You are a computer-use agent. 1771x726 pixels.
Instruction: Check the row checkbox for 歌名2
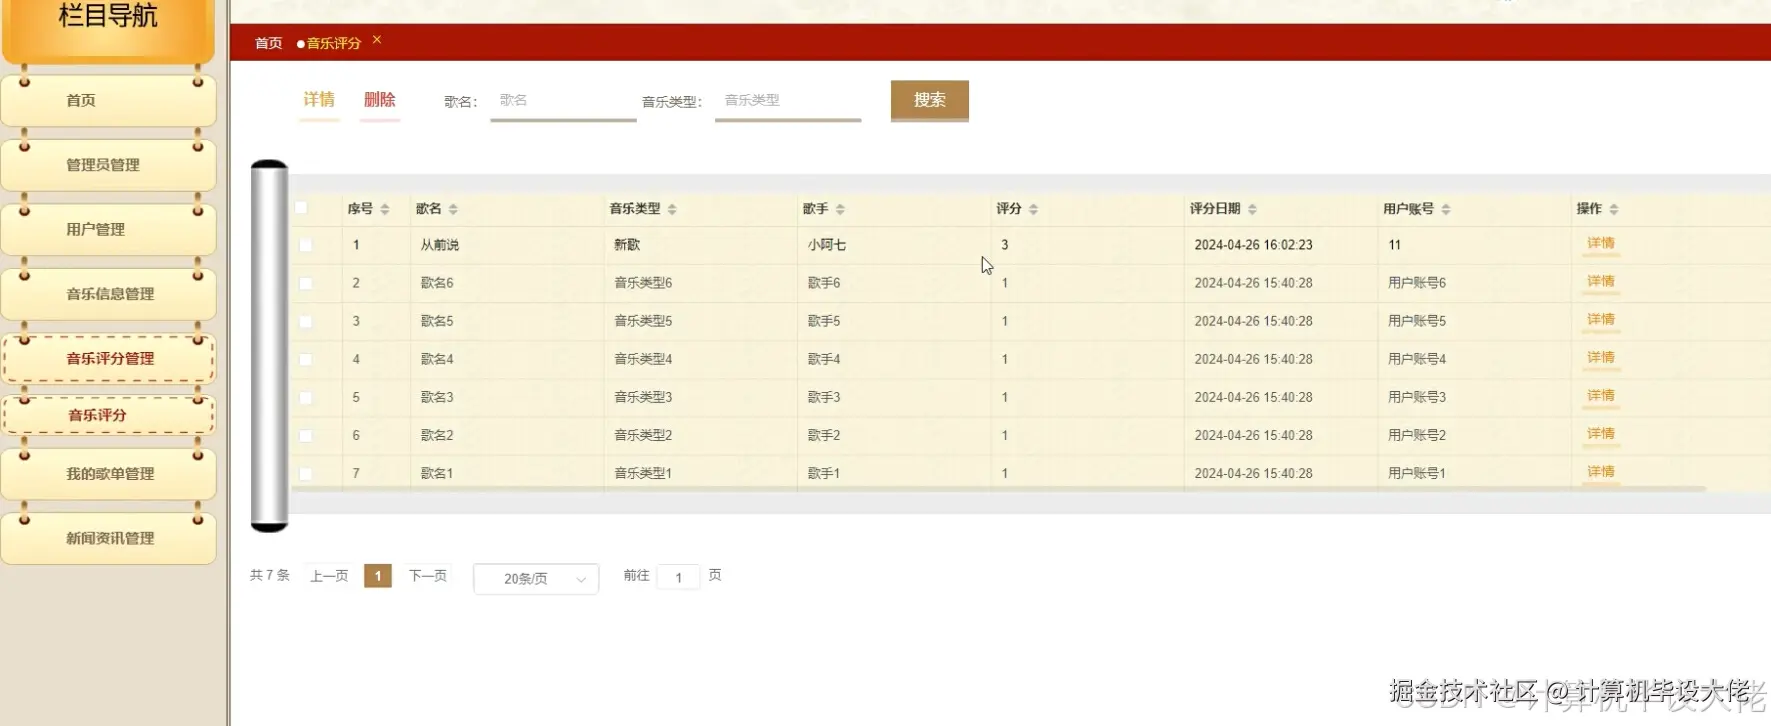click(x=306, y=435)
